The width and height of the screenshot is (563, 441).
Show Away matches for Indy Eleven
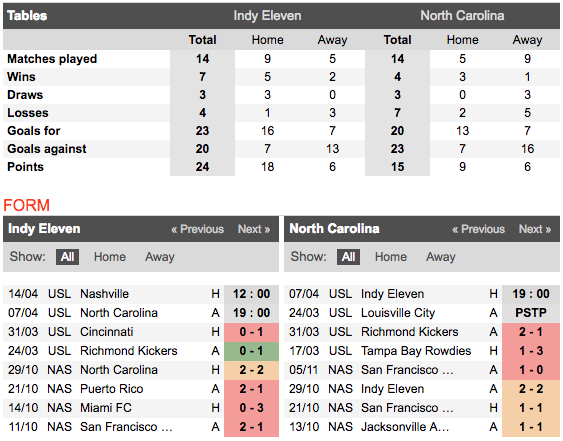click(x=160, y=257)
